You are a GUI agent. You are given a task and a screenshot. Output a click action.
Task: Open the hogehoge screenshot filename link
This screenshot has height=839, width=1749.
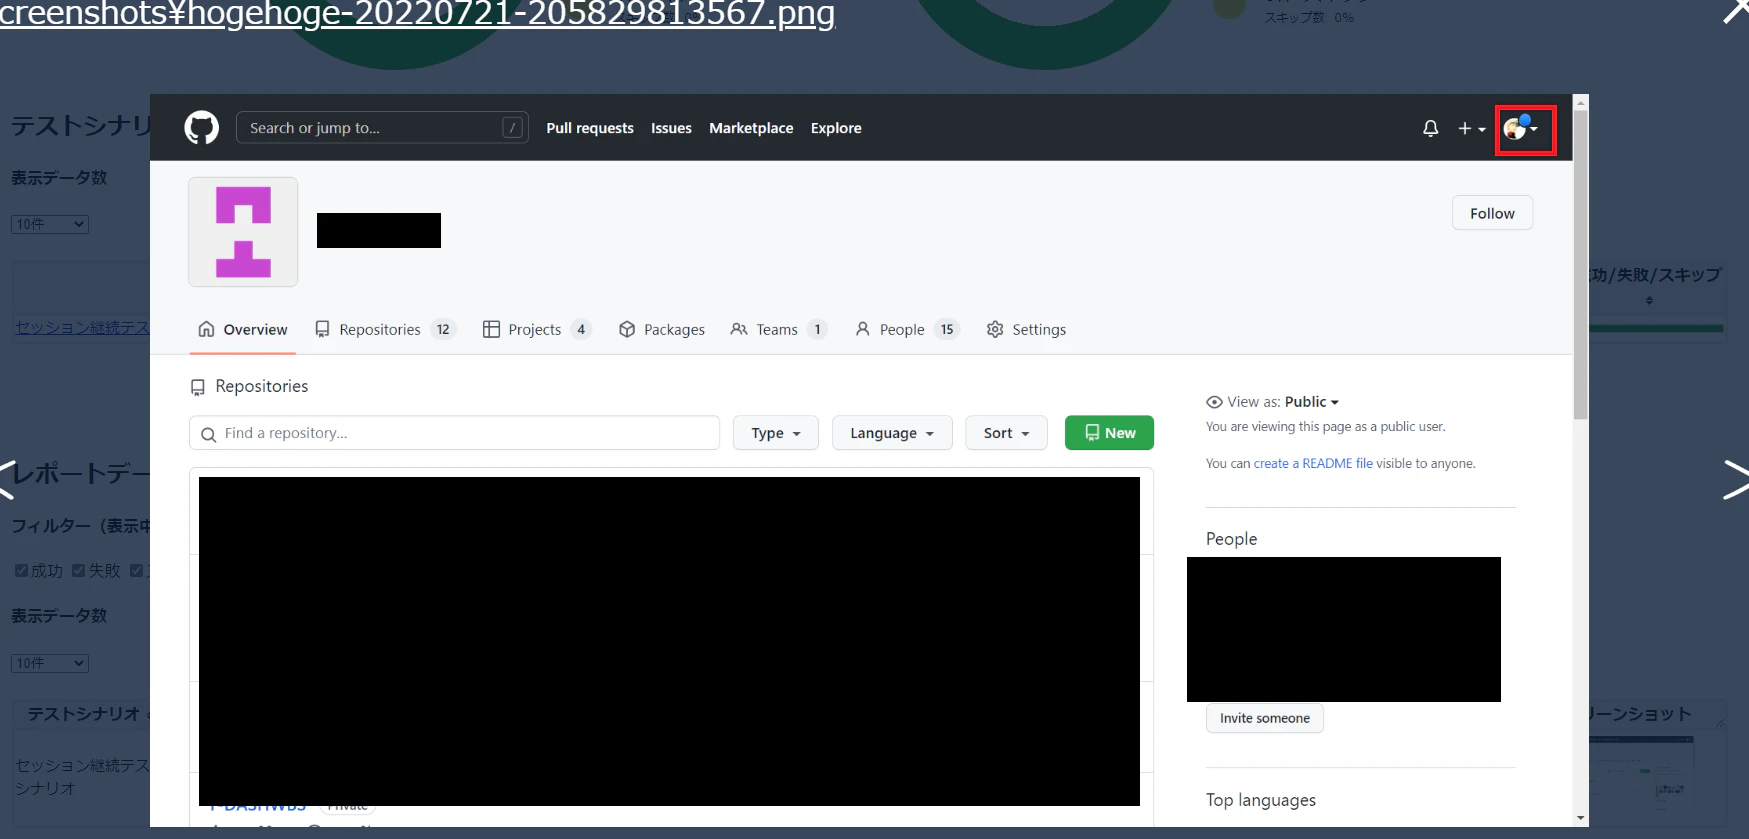tap(417, 14)
